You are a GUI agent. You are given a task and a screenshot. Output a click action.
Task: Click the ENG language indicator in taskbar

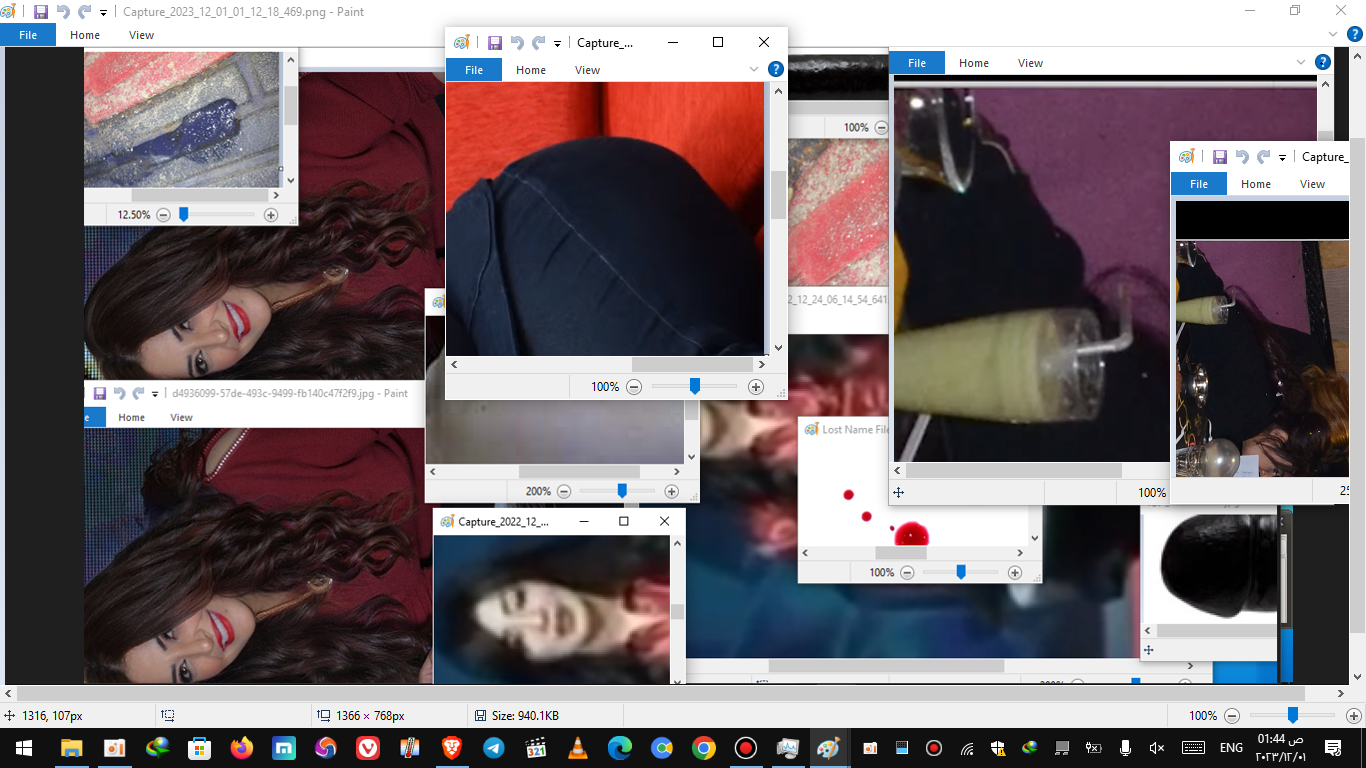1231,748
